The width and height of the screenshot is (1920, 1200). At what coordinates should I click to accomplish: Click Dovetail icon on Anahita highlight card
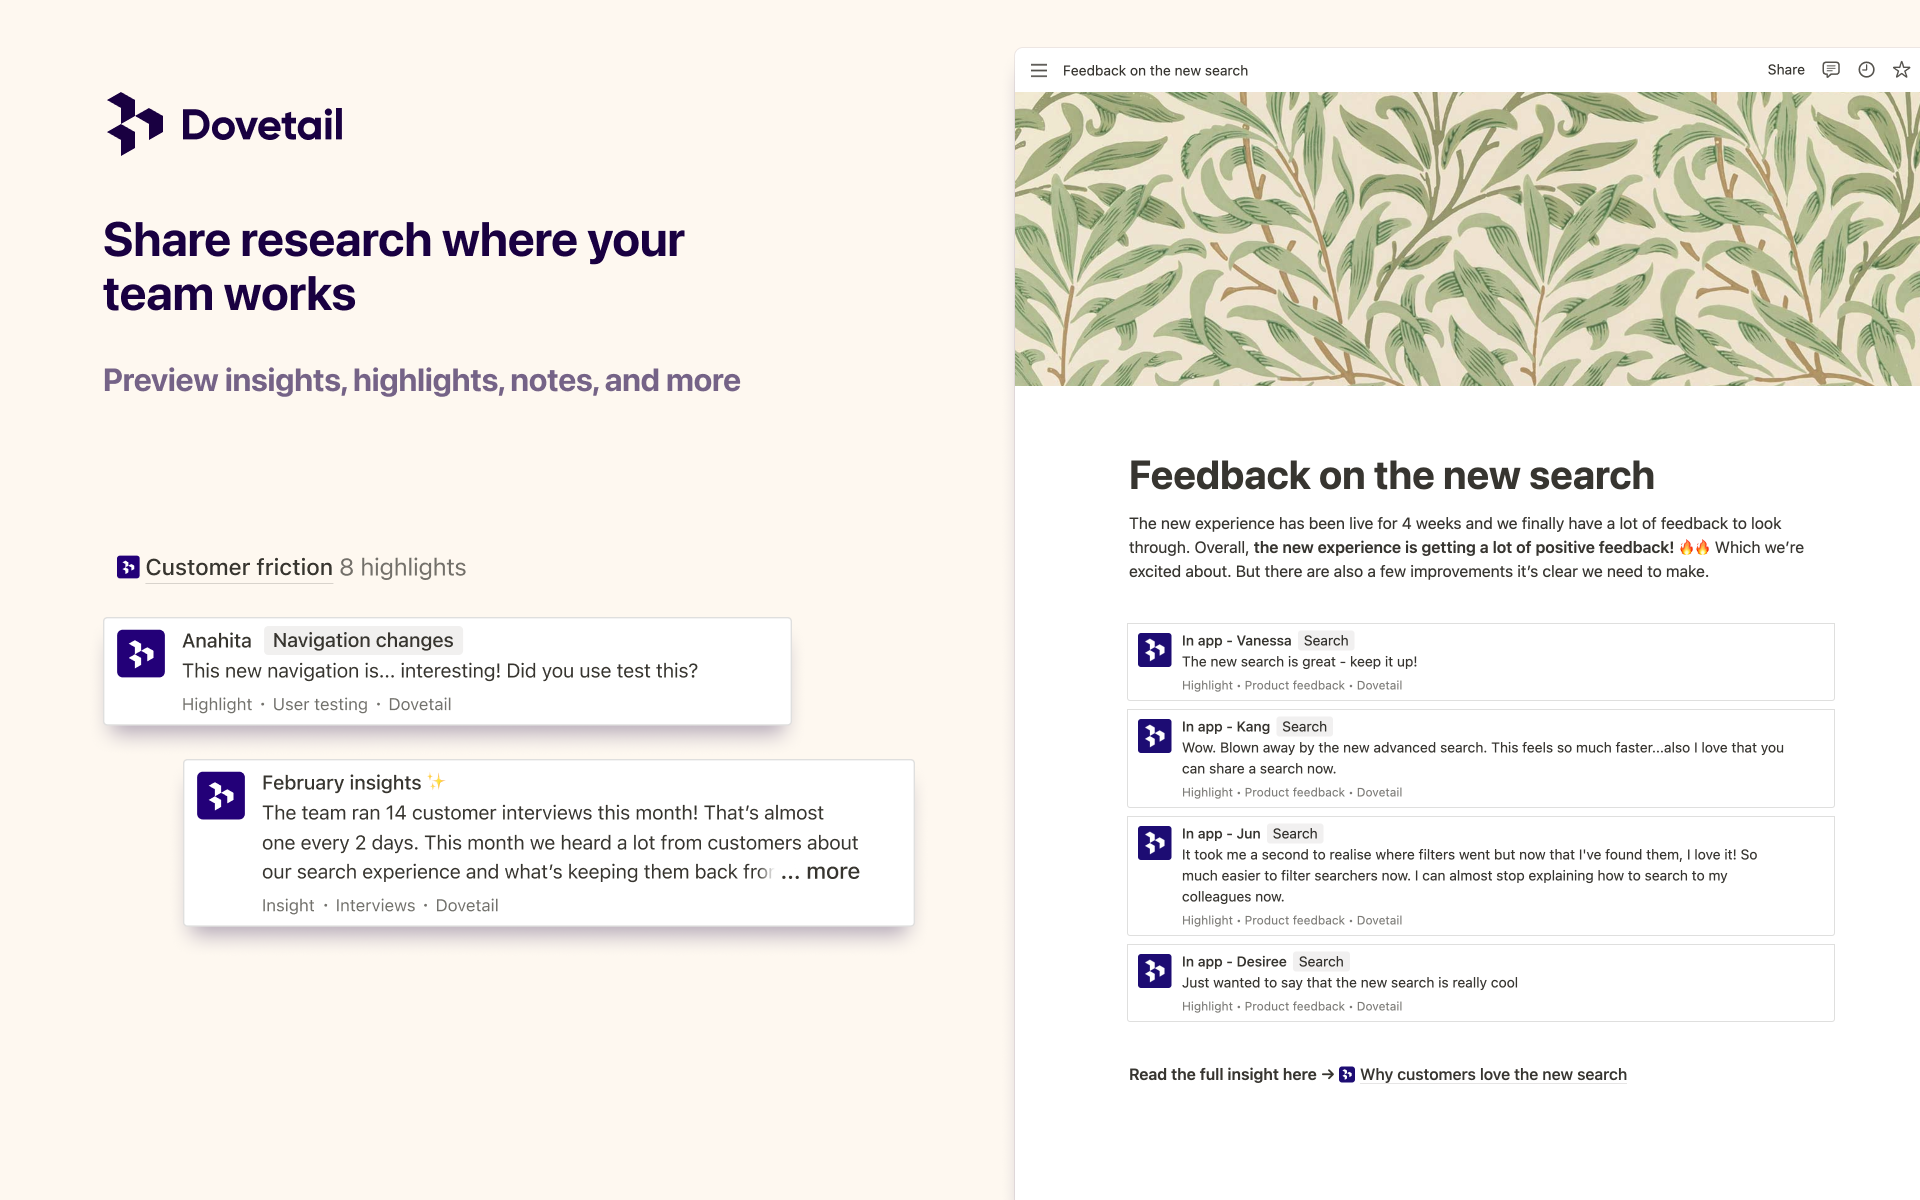141,654
